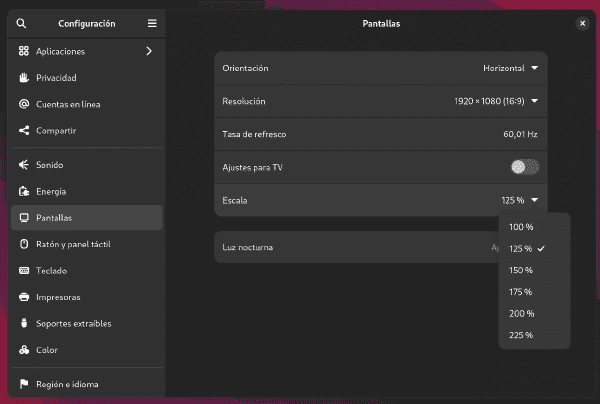The image size is (600, 404).
Task: Click the checkmark beside 125 % option
Action: 541,249
